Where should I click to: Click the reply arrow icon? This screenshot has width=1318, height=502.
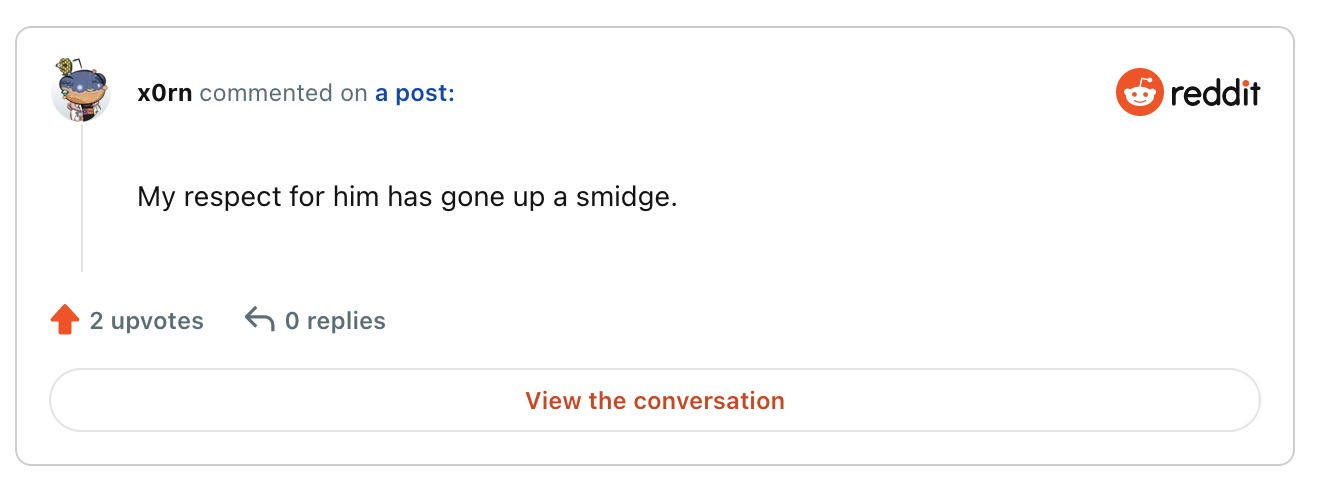(260, 320)
